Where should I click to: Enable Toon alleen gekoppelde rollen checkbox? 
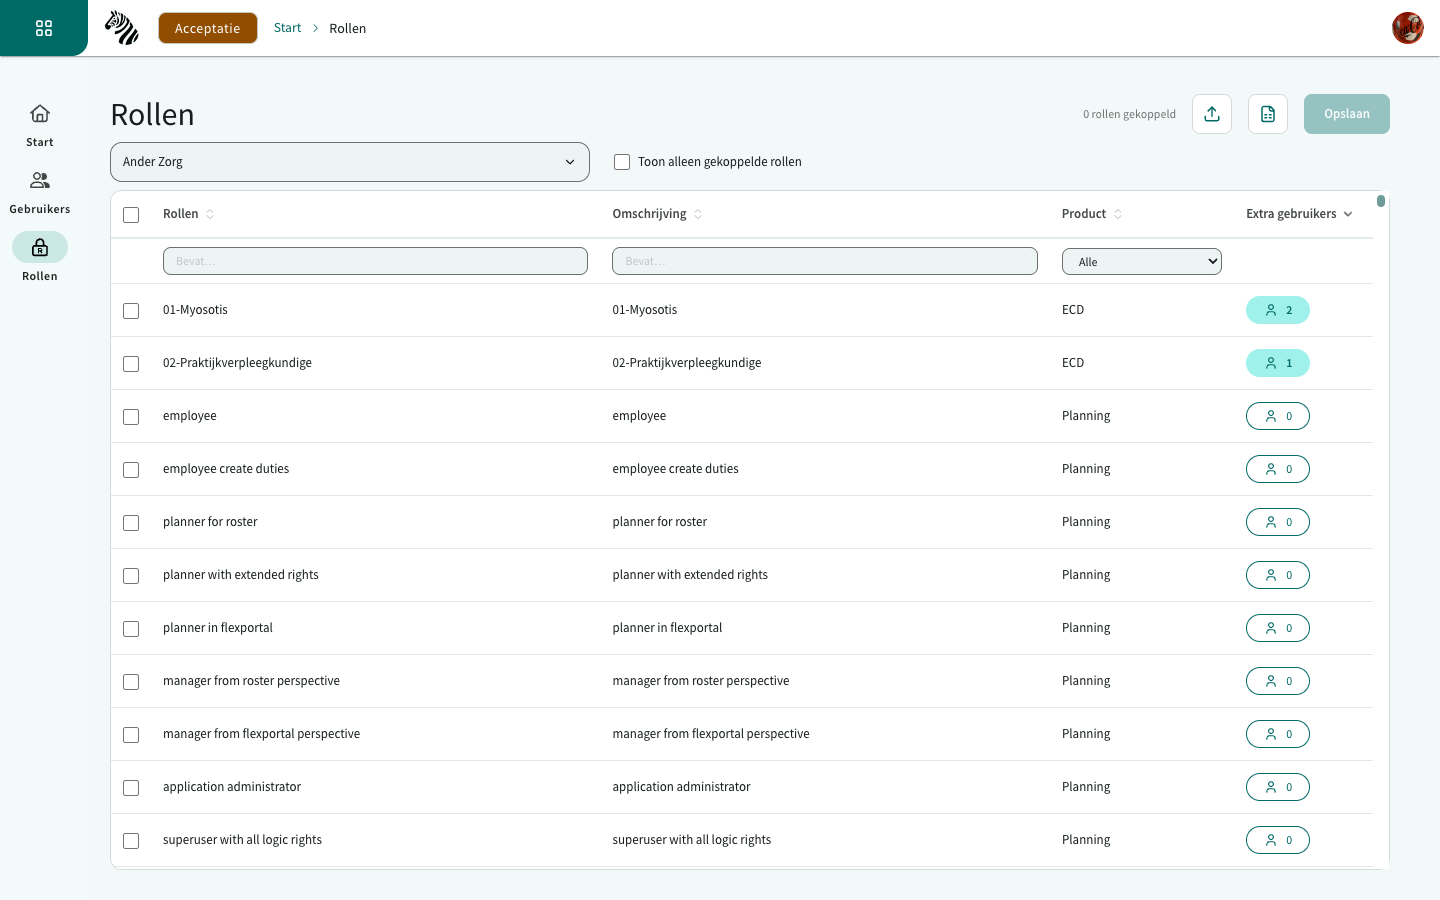point(622,162)
